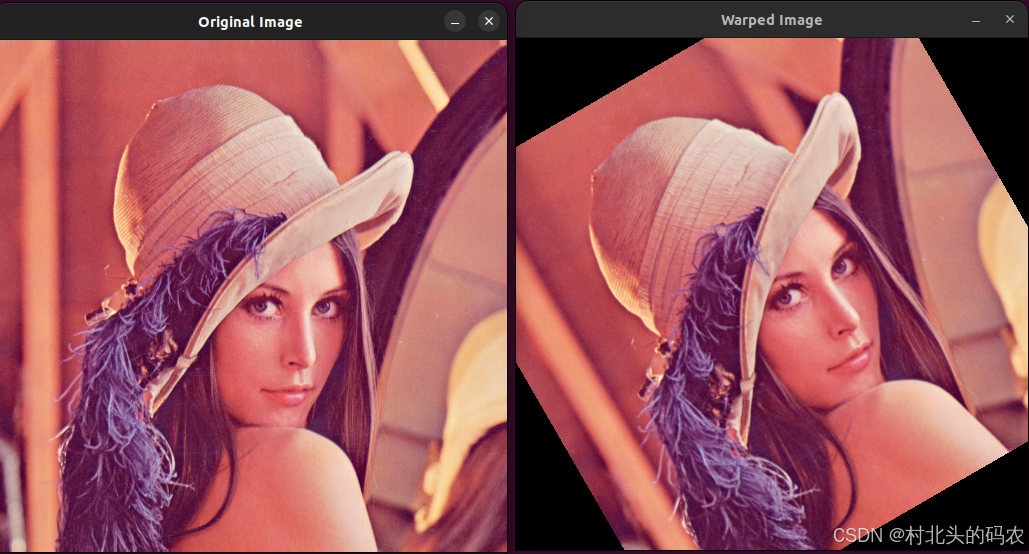1029x554 pixels.
Task: Select the Warped Image title bar
Action: [772, 20]
